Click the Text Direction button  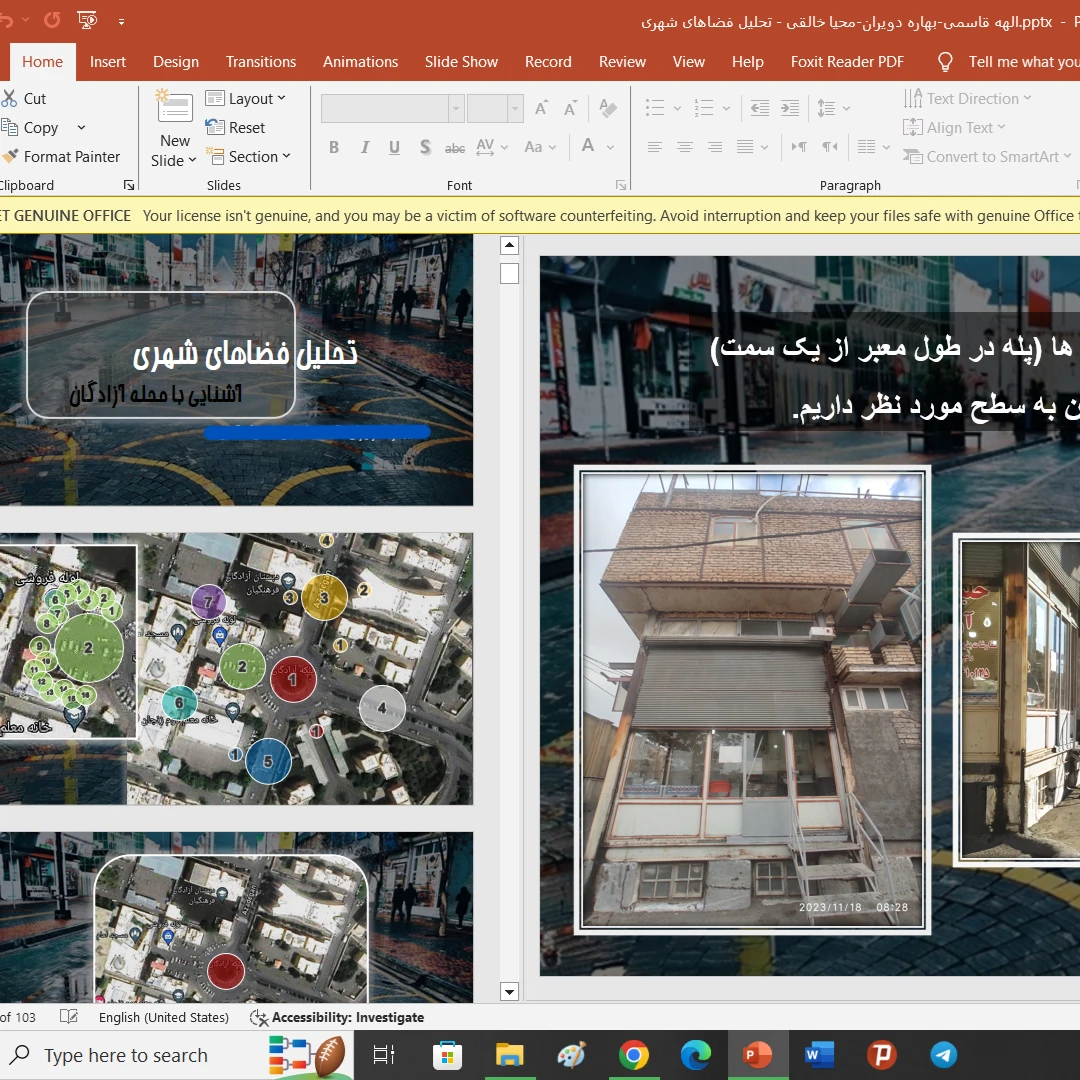coord(967,98)
